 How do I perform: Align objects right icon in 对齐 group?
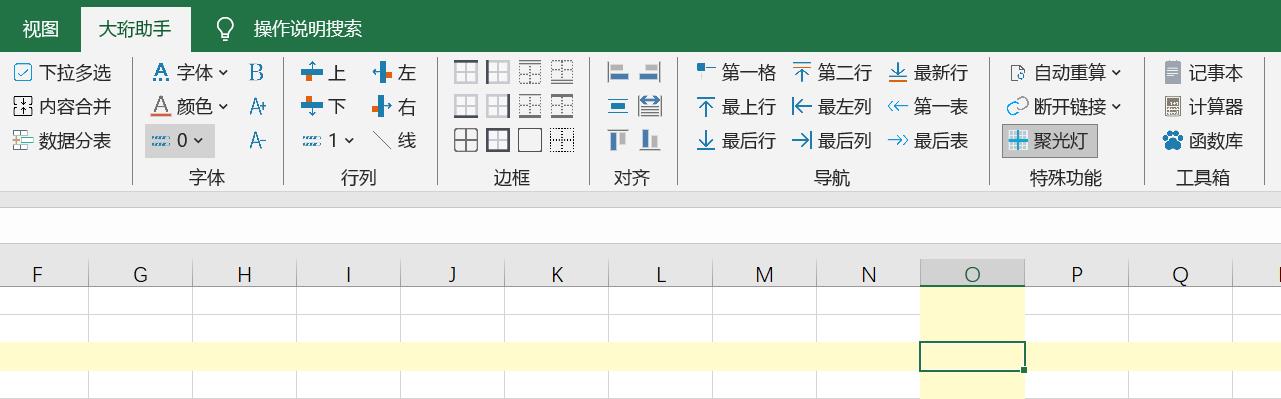(650, 73)
